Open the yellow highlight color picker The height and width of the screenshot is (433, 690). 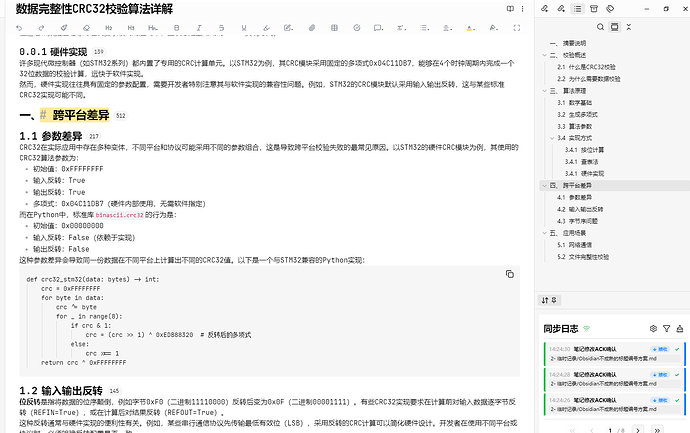pos(470,28)
